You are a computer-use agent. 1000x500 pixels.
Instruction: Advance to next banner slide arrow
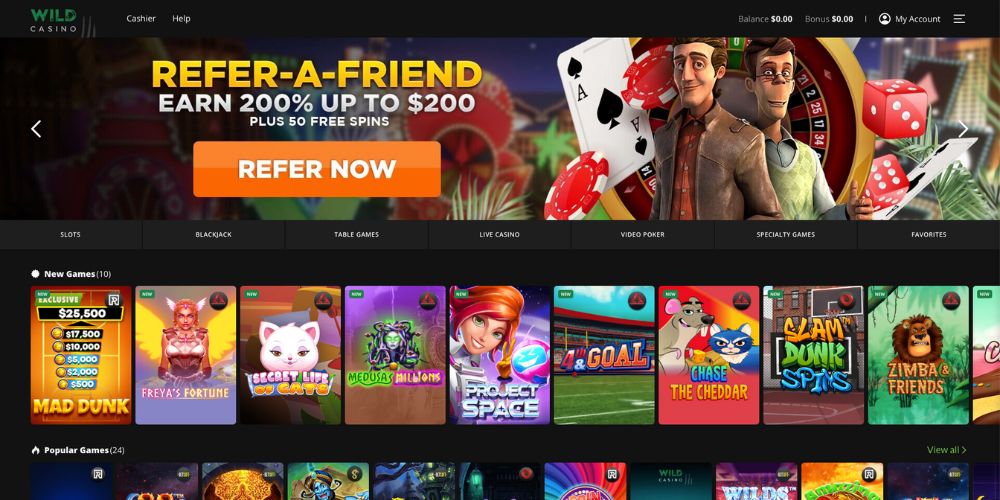963,129
